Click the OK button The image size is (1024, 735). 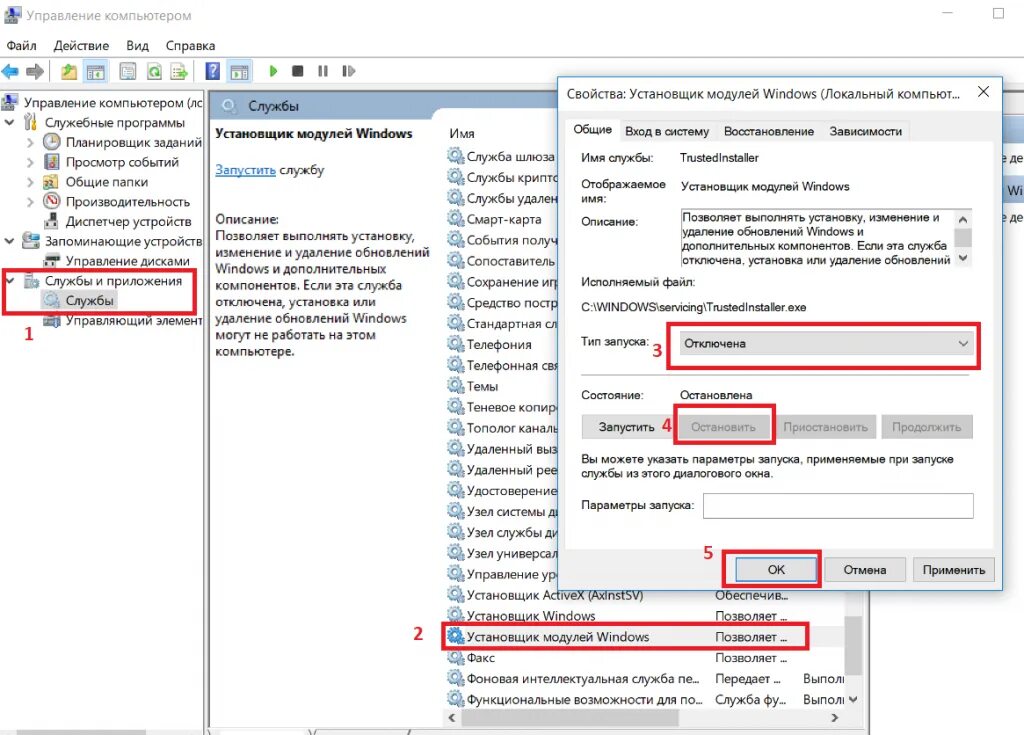776,570
